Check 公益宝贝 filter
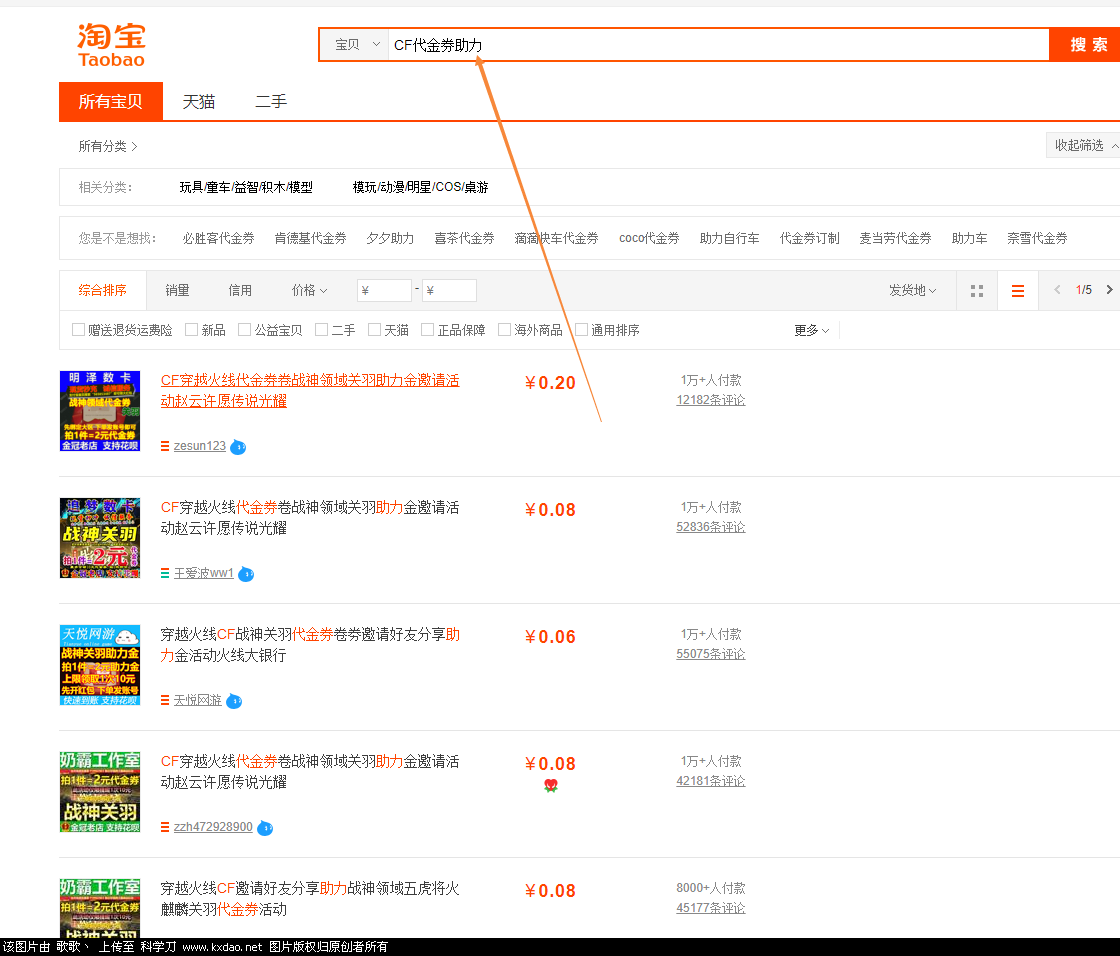 [244, 329]
